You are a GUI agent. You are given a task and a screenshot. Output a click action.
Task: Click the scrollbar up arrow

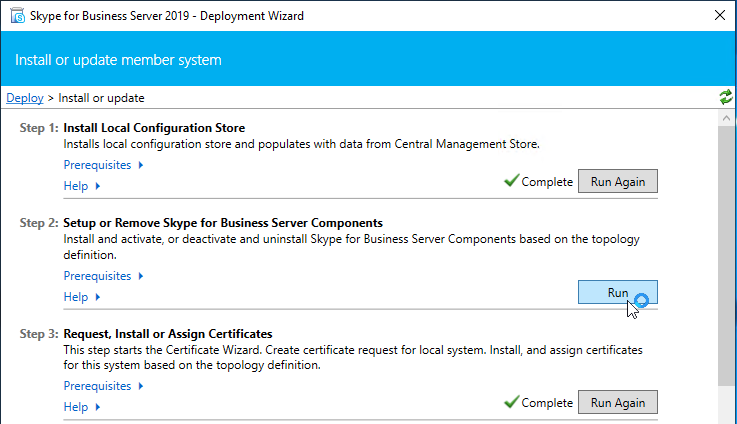click(726, 119)
